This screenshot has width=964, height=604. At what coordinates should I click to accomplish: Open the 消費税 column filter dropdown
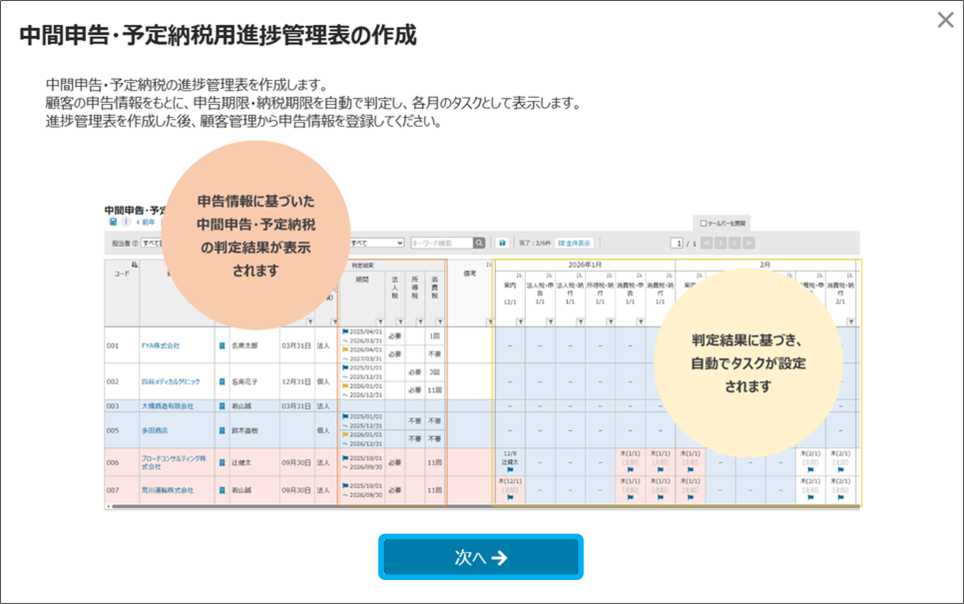tap(440, 321)
